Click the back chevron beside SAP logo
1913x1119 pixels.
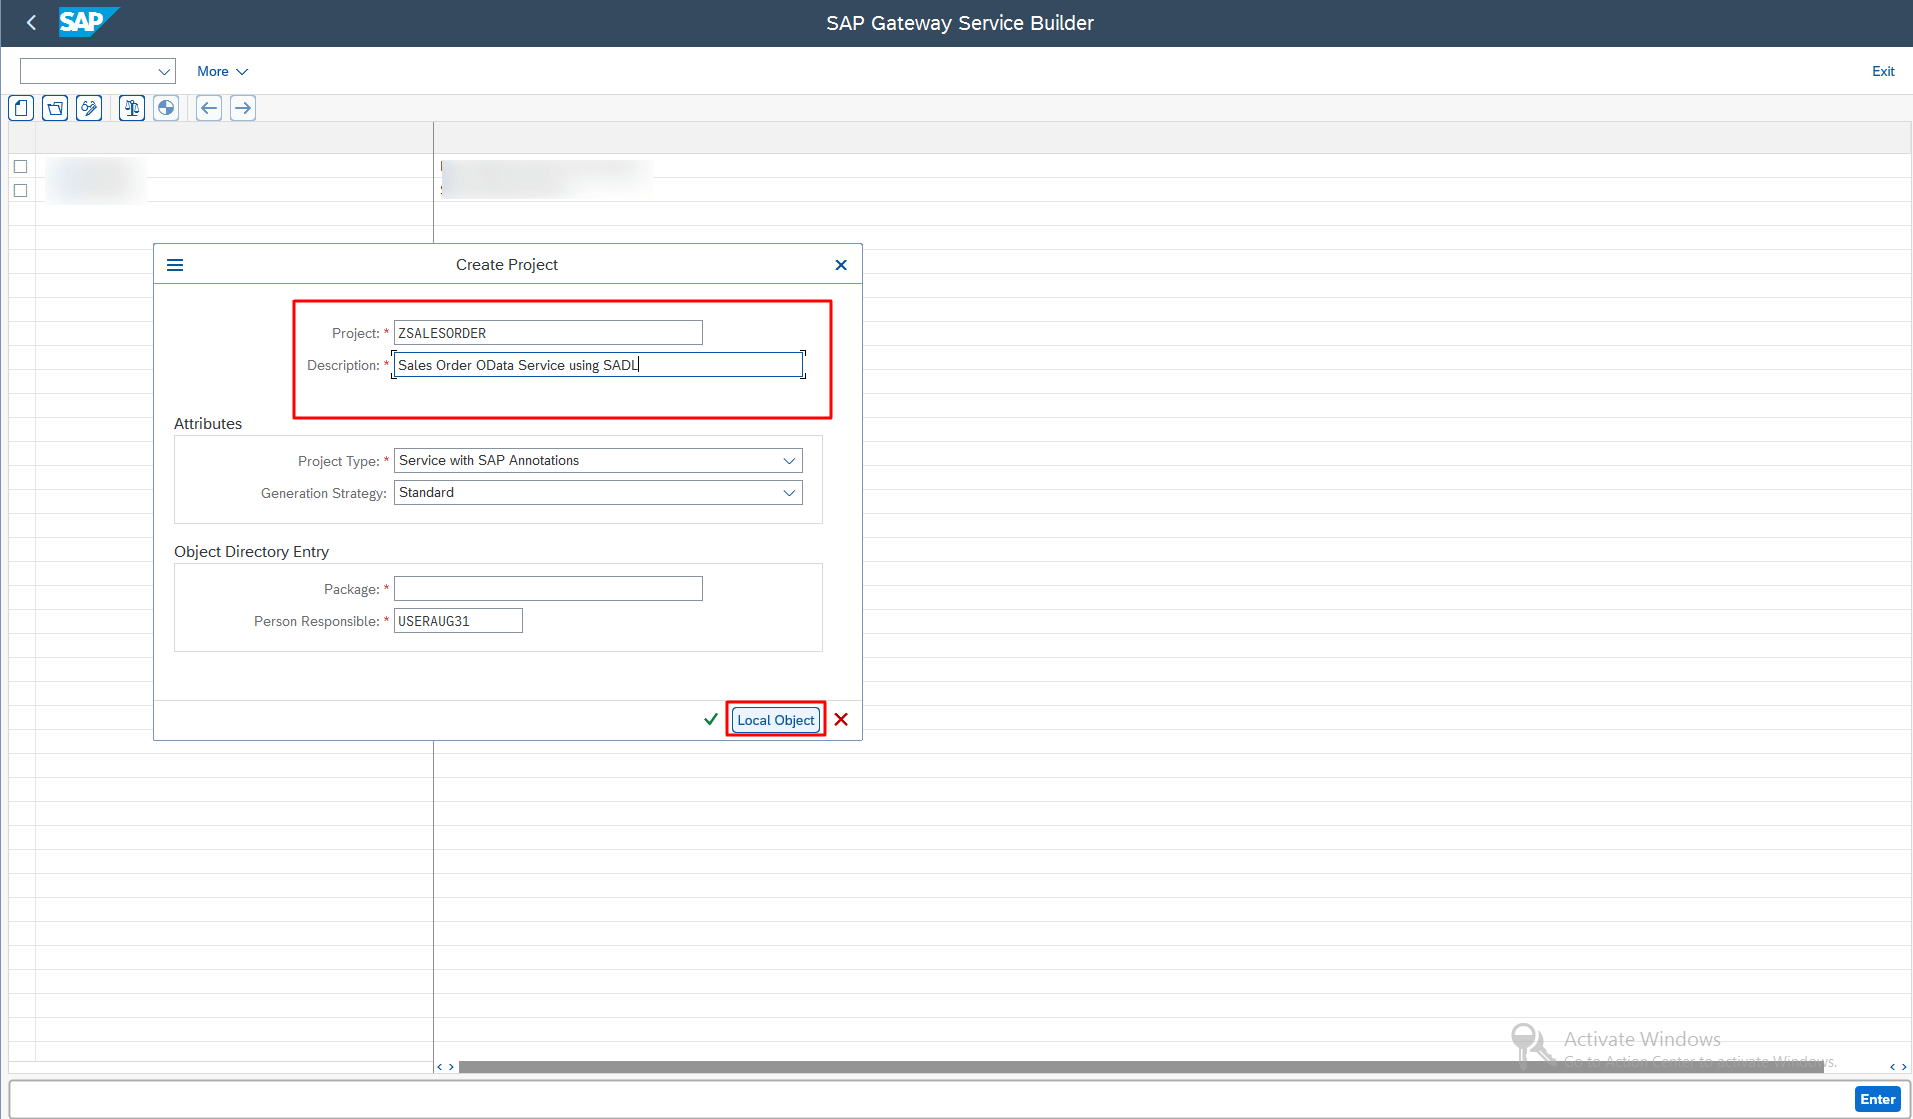point(31,22)
